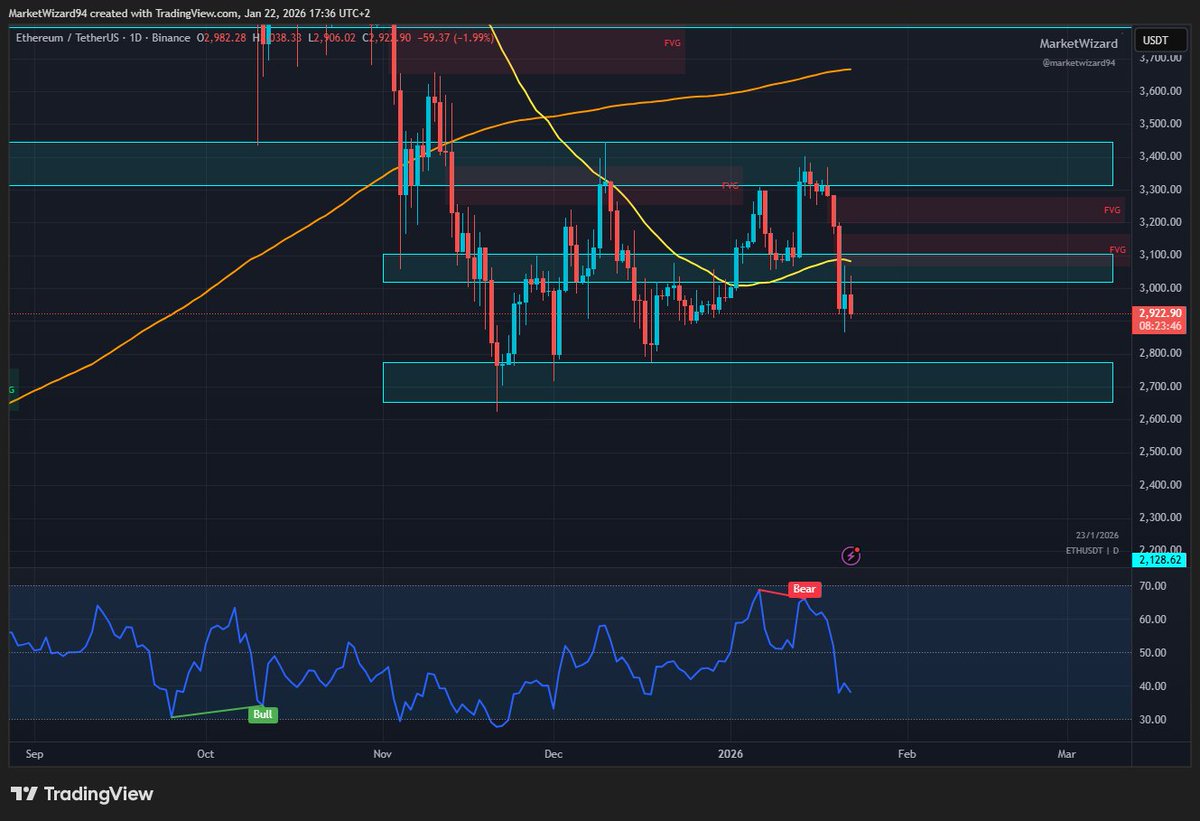
Task: Click the Nov label on time axis
Action: pos(383,755)
